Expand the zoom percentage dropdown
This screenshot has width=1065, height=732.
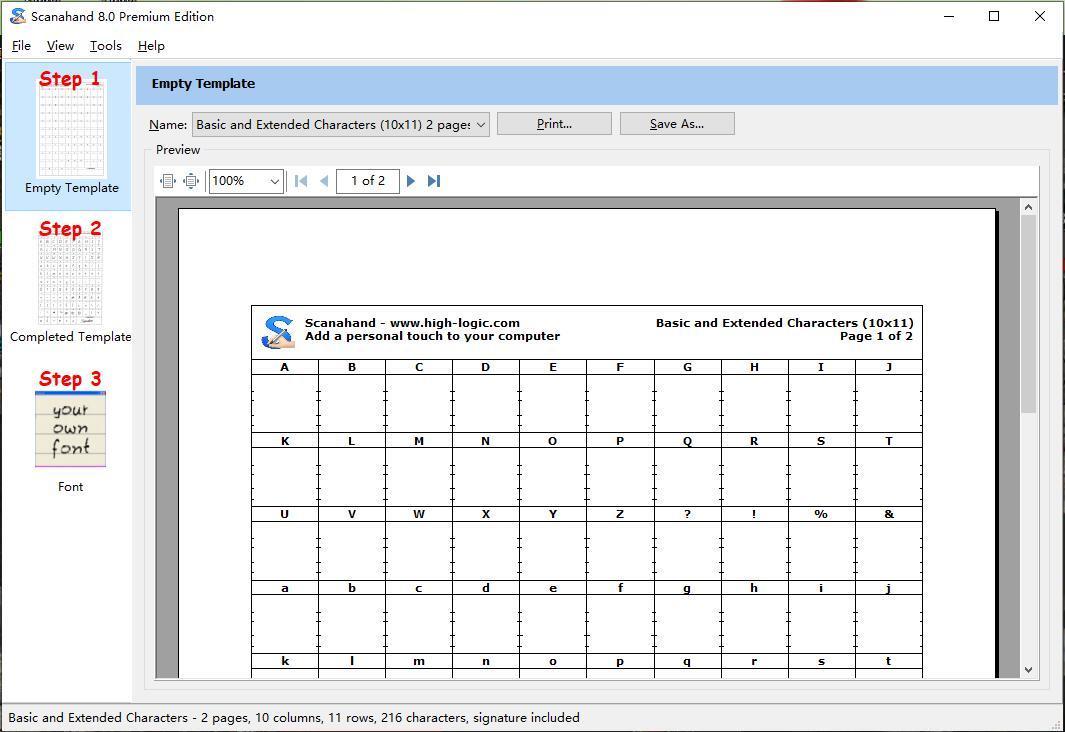(275, 181)
